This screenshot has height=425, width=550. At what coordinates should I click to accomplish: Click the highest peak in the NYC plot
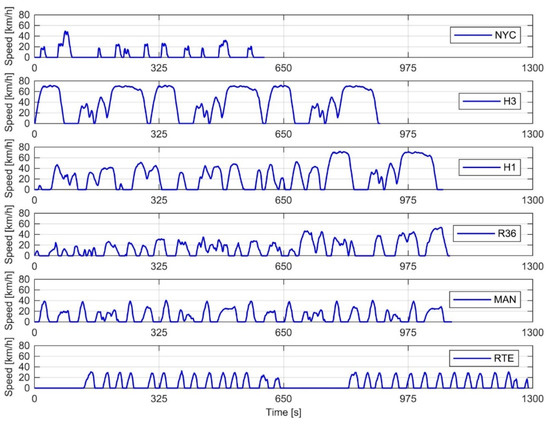point(66,32)
